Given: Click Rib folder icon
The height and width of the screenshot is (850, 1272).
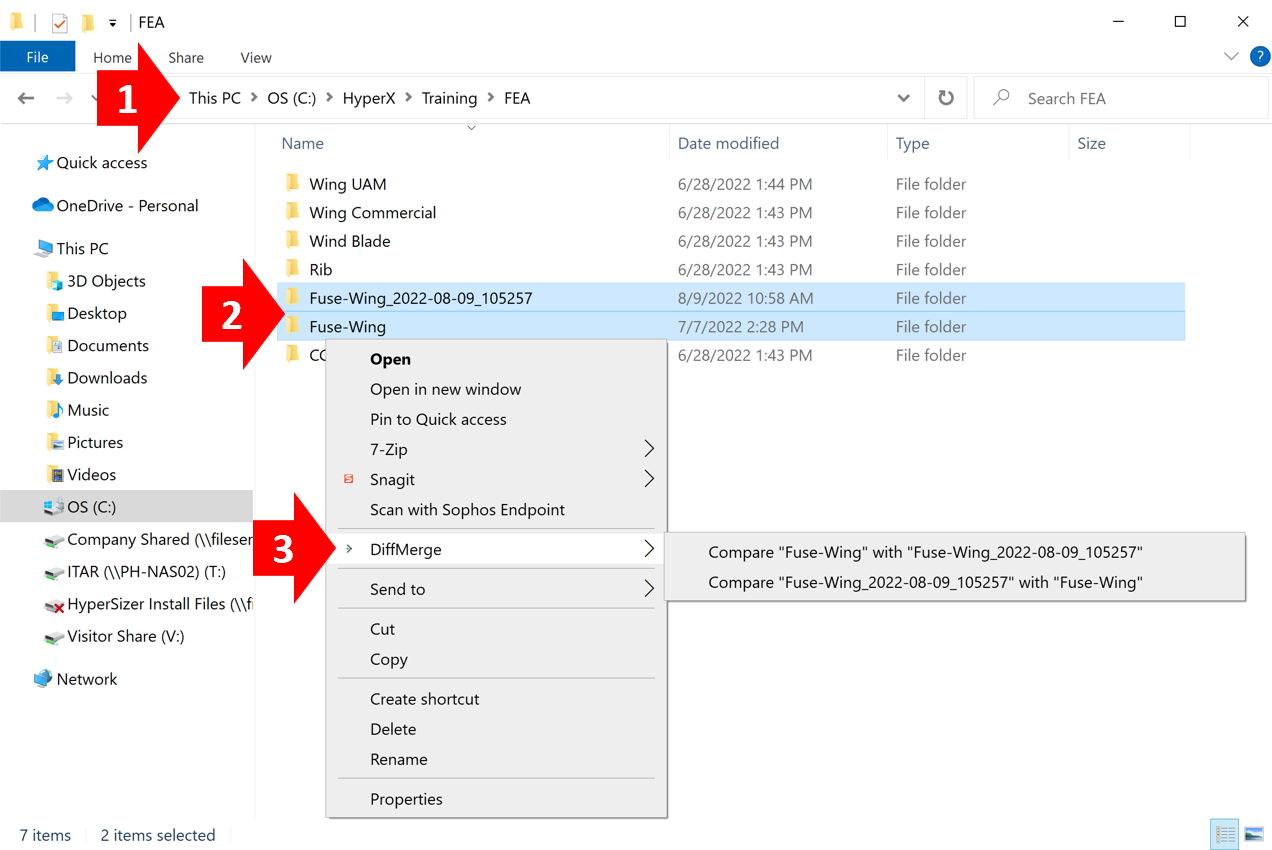Looking at the screenshot, I should click(292, 268).
